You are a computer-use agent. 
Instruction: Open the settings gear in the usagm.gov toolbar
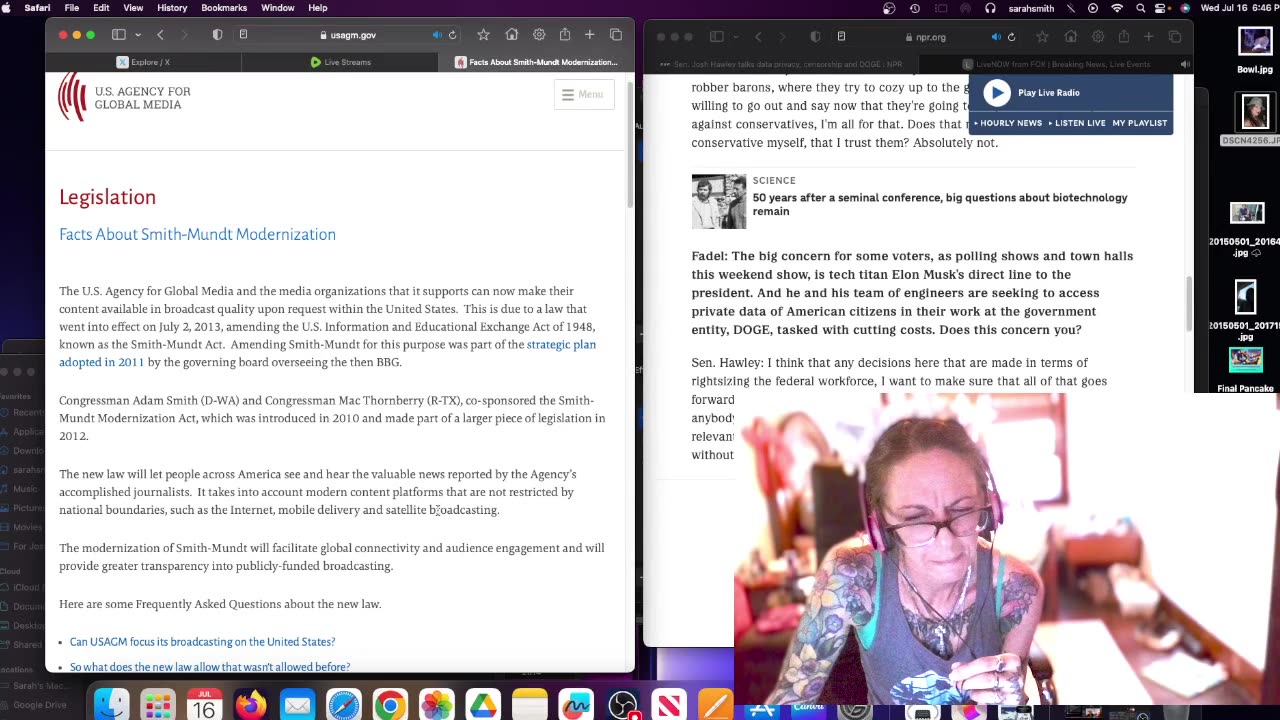coord(539,35)
